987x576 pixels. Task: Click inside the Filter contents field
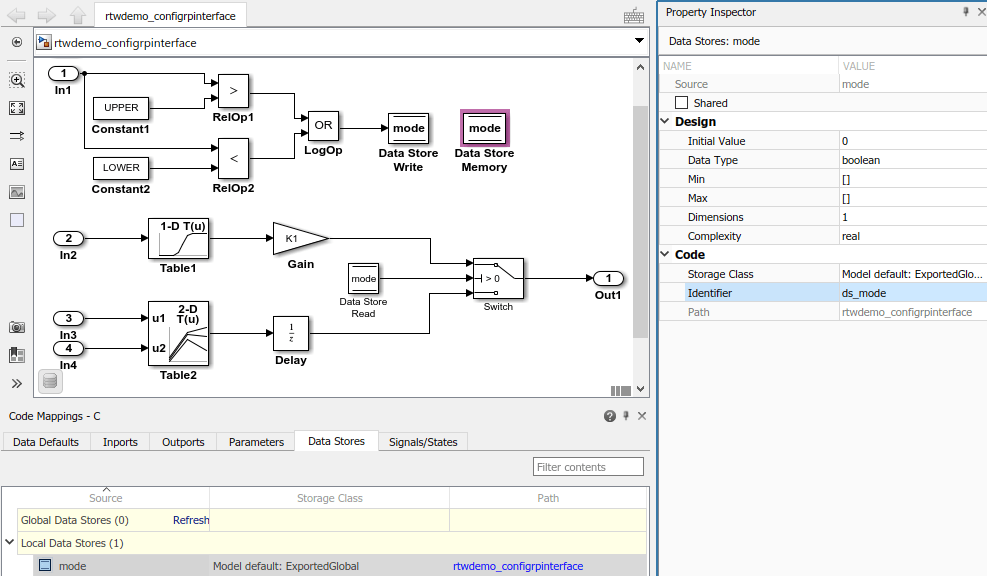click(588, 466)
